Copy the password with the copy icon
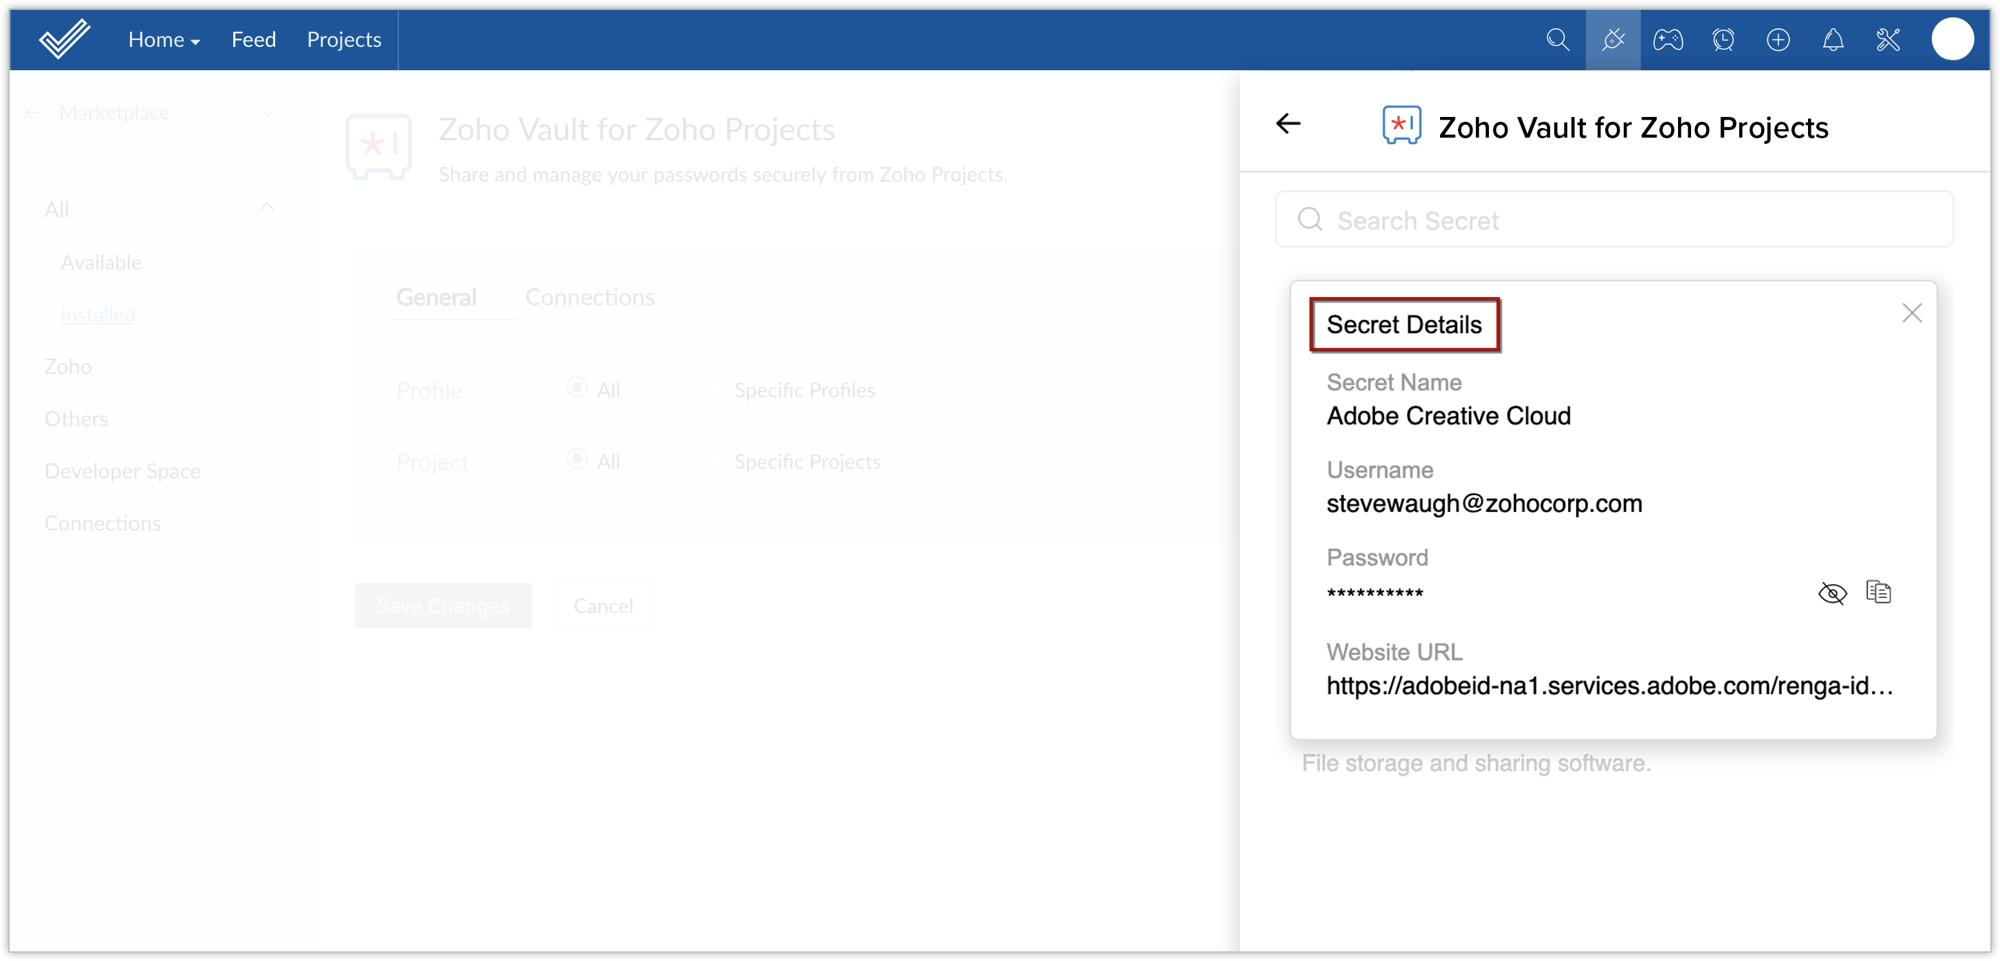Screen dimensions: 2000x961 tap(1879, 592)
